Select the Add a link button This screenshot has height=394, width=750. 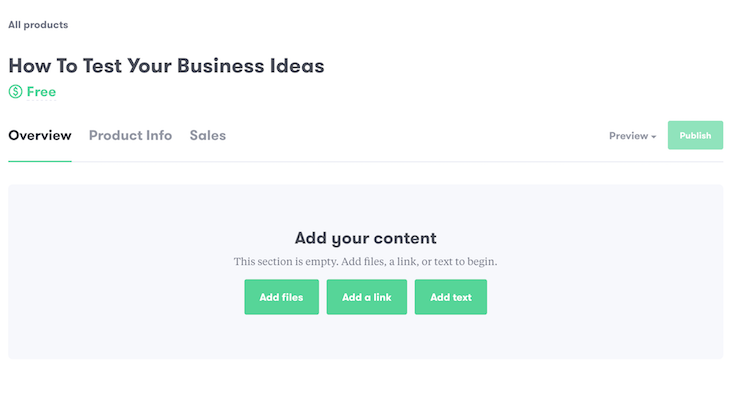click(x=366, y=297)
